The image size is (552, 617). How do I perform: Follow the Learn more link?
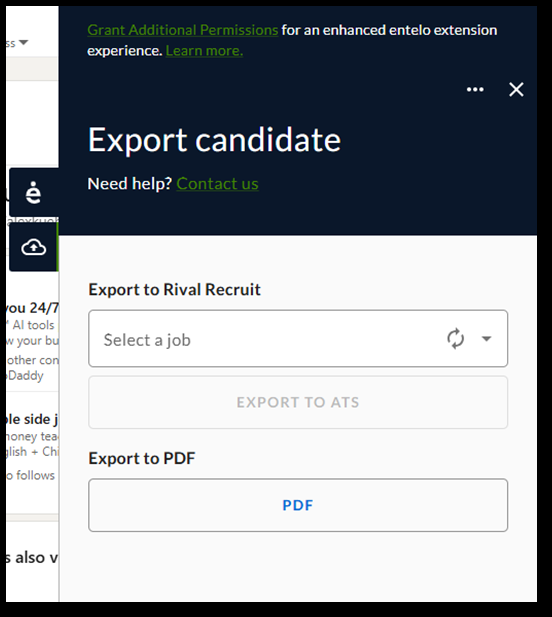204,51
